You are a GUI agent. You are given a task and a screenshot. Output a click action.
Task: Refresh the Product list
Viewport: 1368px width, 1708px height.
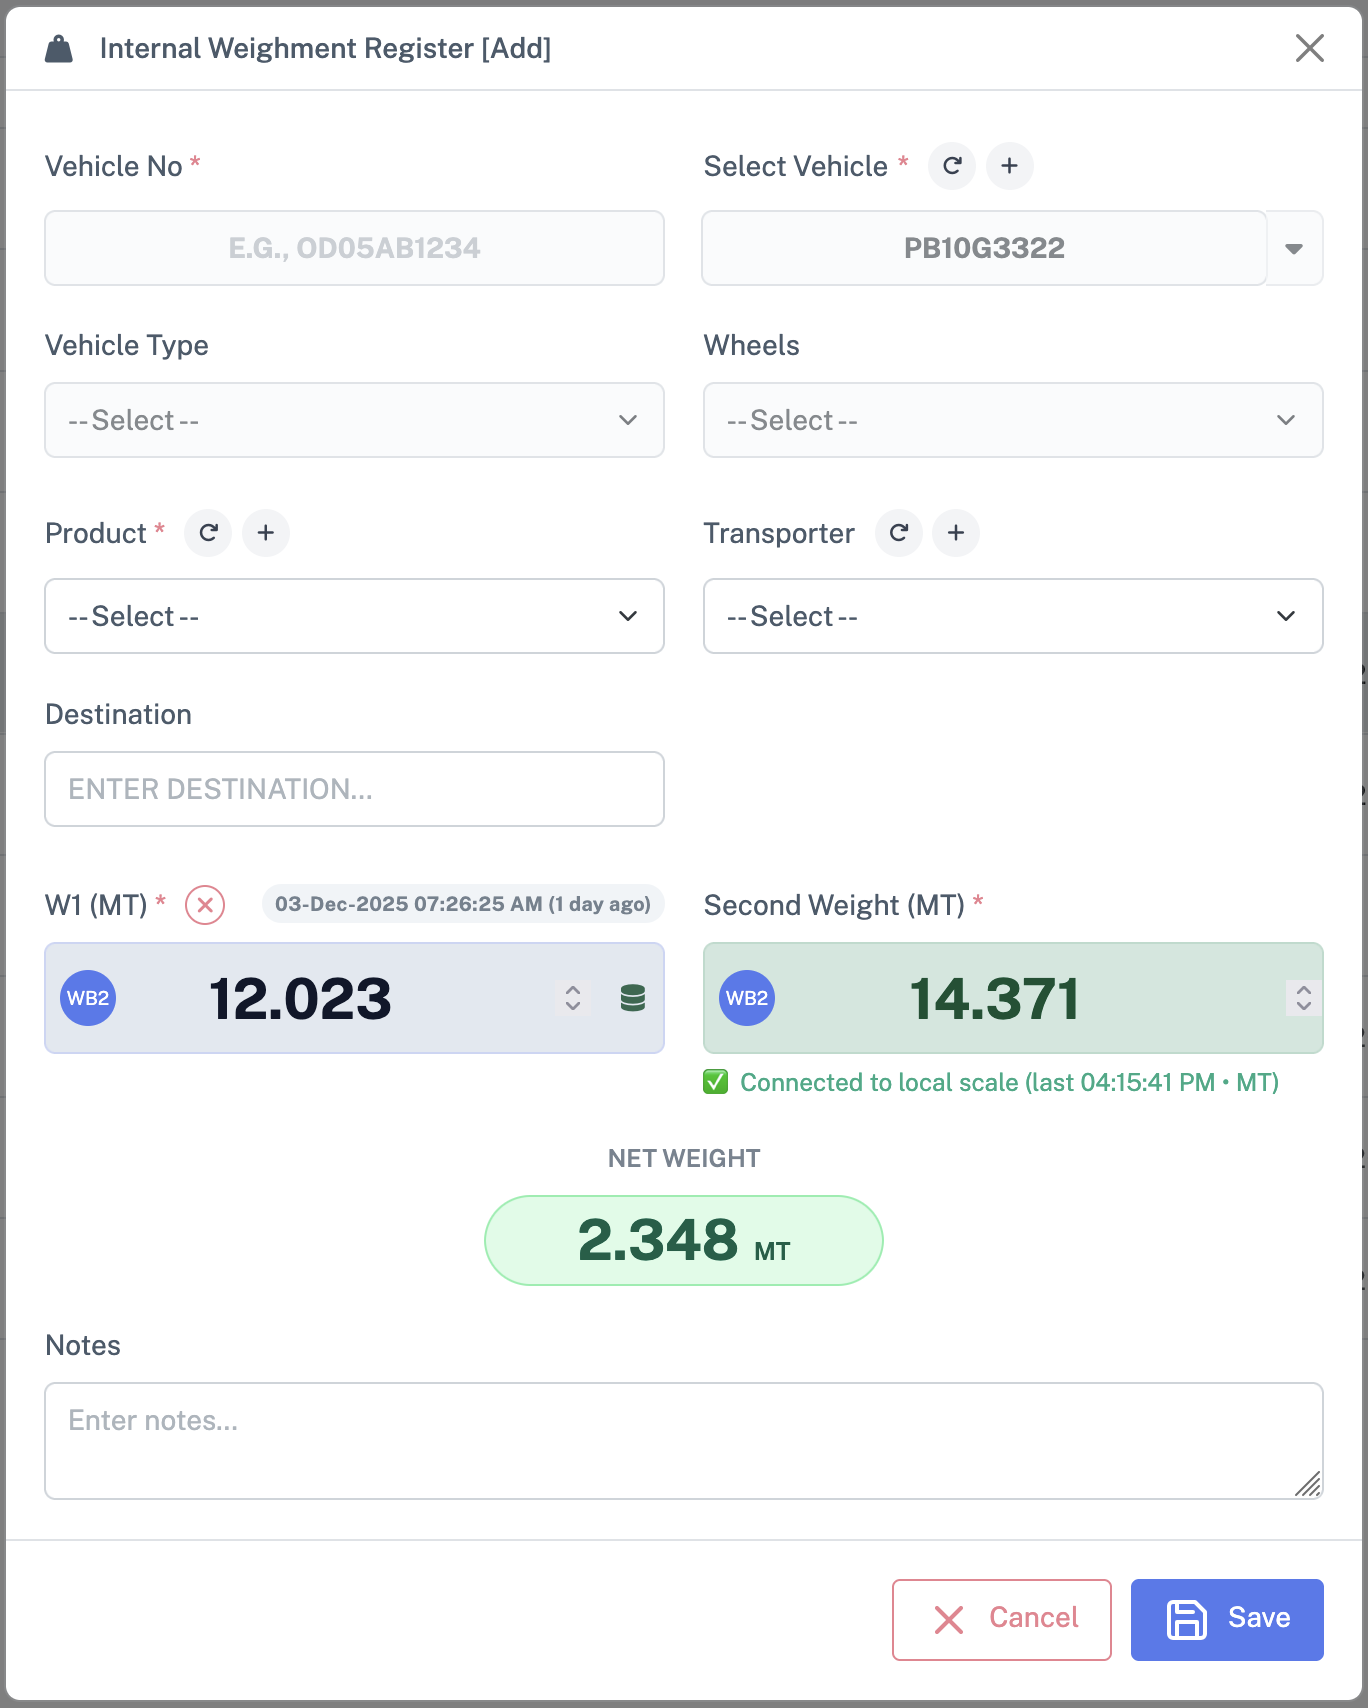(208, 533)
